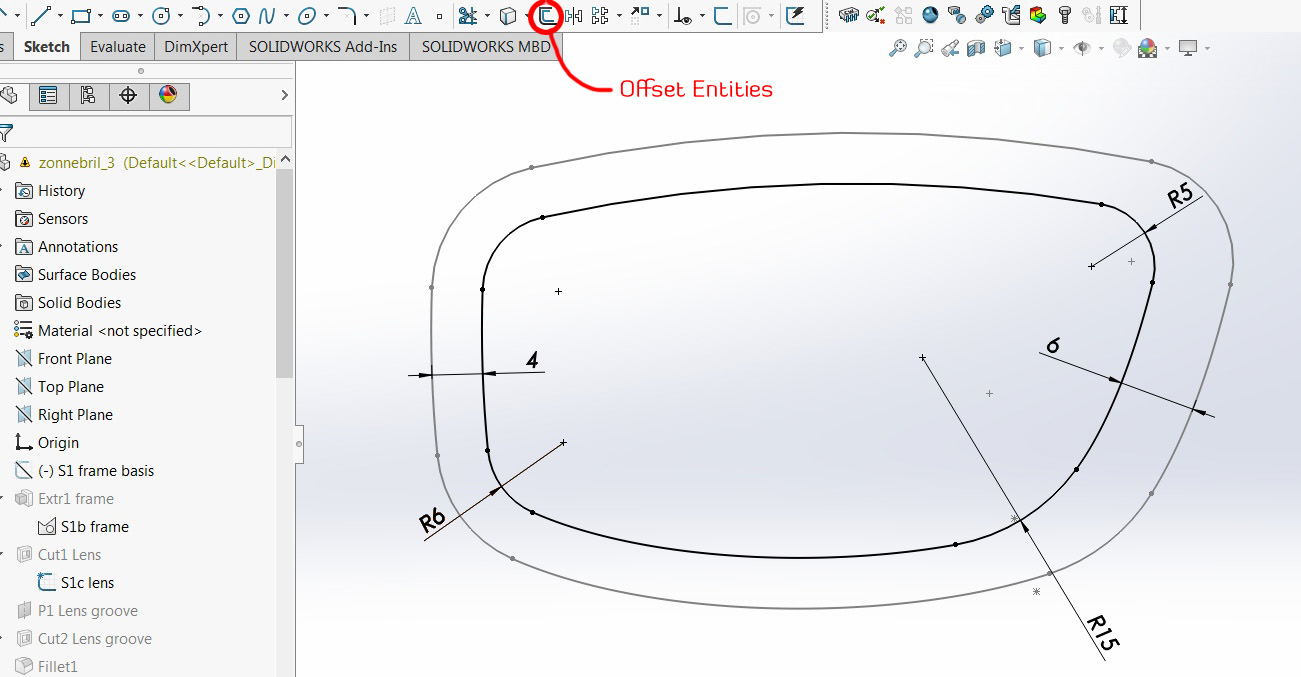1301x677 pixels.
Task: Open the Circle tool dropdown arrow
Action: click(179, 16)
